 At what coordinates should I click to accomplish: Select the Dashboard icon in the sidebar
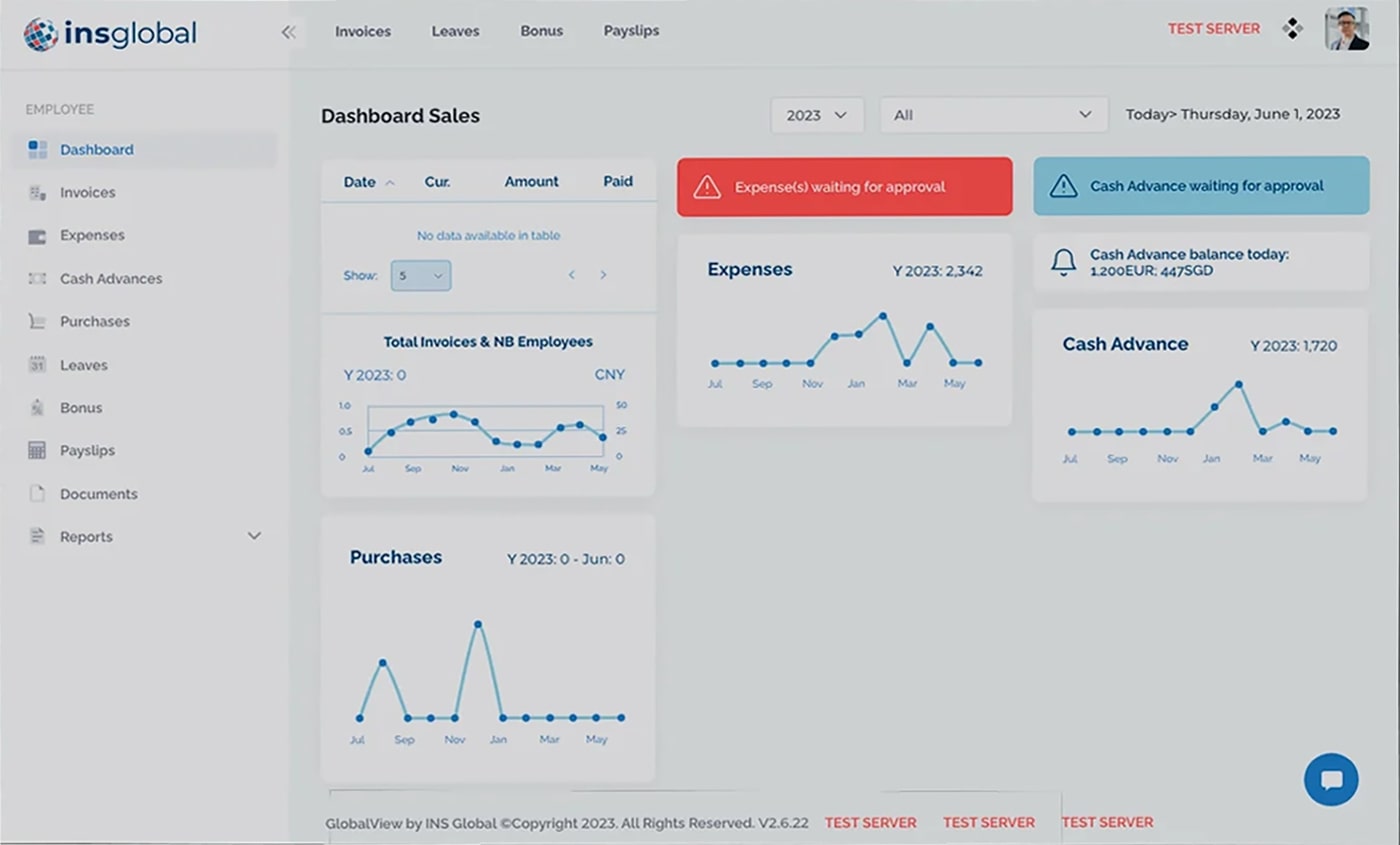click(36, 149)
